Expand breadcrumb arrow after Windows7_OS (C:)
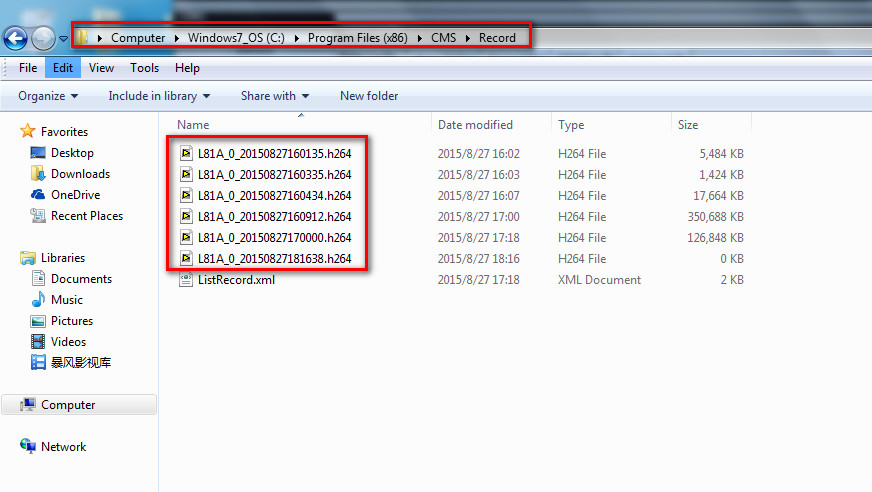 tap(296, 38)
